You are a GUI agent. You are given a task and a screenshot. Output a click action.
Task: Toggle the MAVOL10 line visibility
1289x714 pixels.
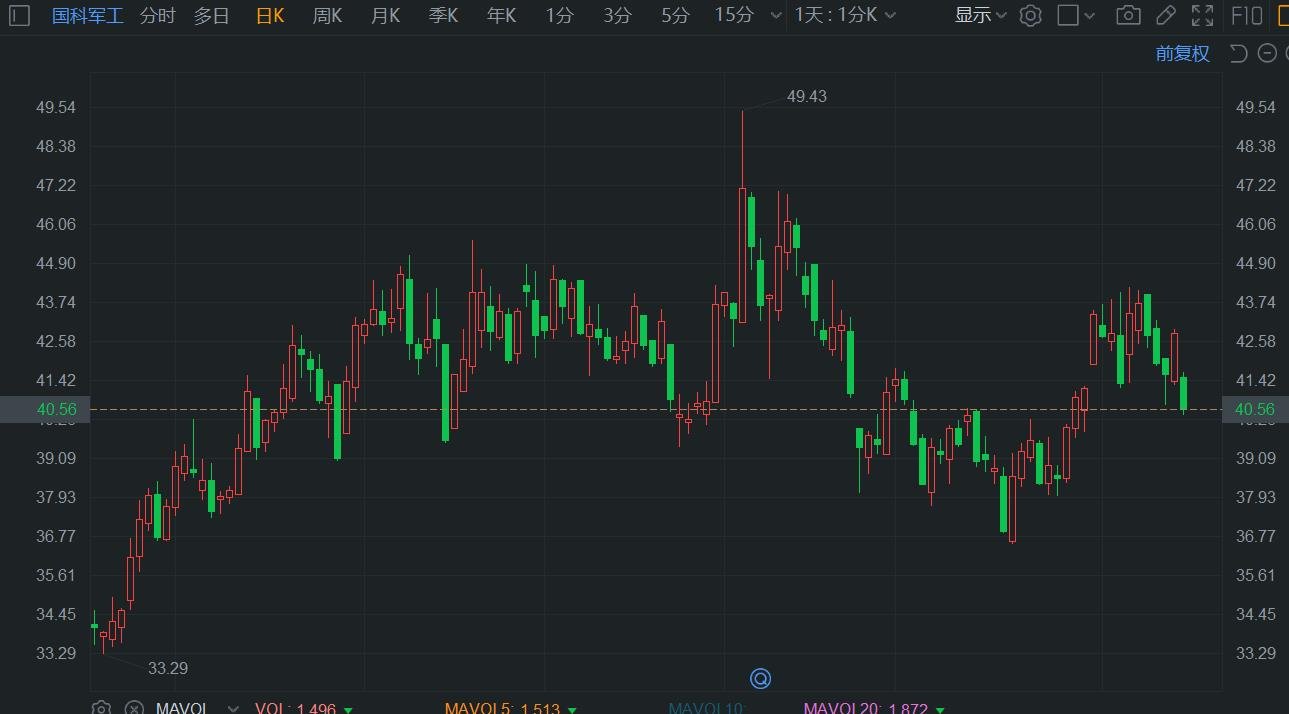(x=706, y=709)
